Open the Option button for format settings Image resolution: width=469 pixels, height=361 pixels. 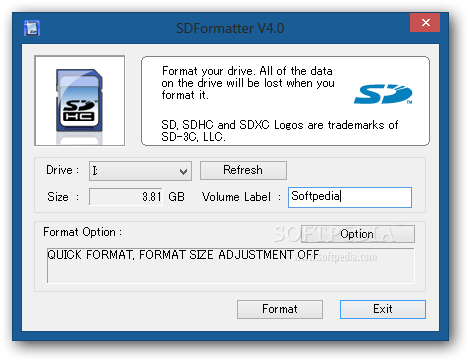358,234
